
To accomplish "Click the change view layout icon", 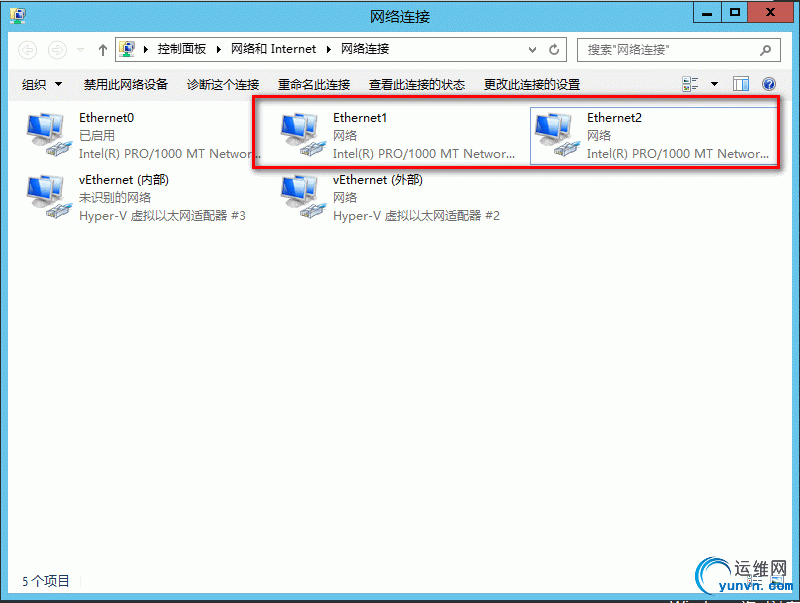I will [690, 84].
